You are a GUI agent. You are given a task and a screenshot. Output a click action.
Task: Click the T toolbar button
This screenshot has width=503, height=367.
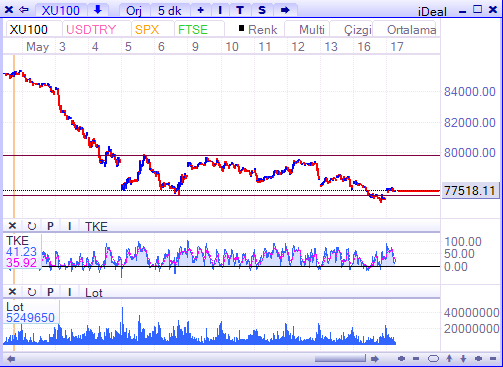240,10
